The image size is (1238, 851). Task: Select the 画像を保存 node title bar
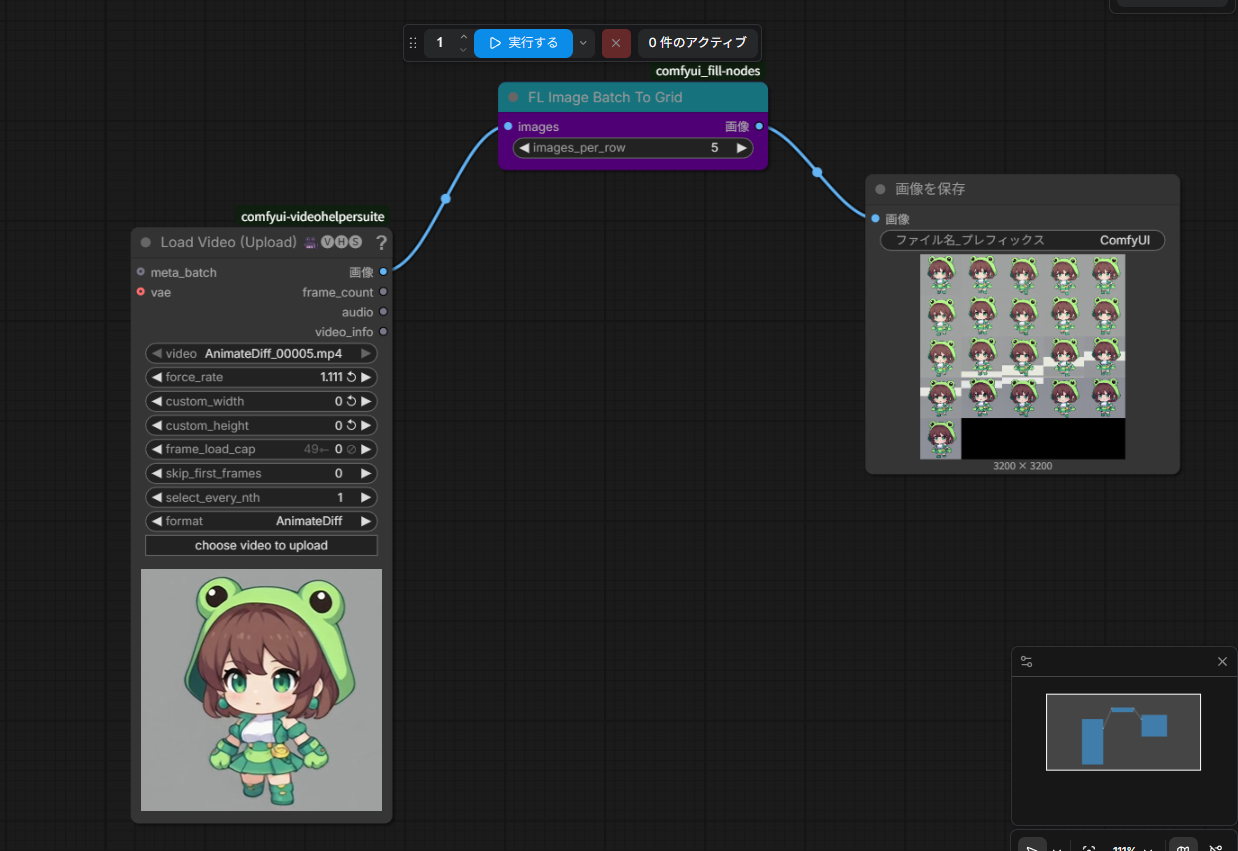pyautogui.click(x=1022, y=189)
